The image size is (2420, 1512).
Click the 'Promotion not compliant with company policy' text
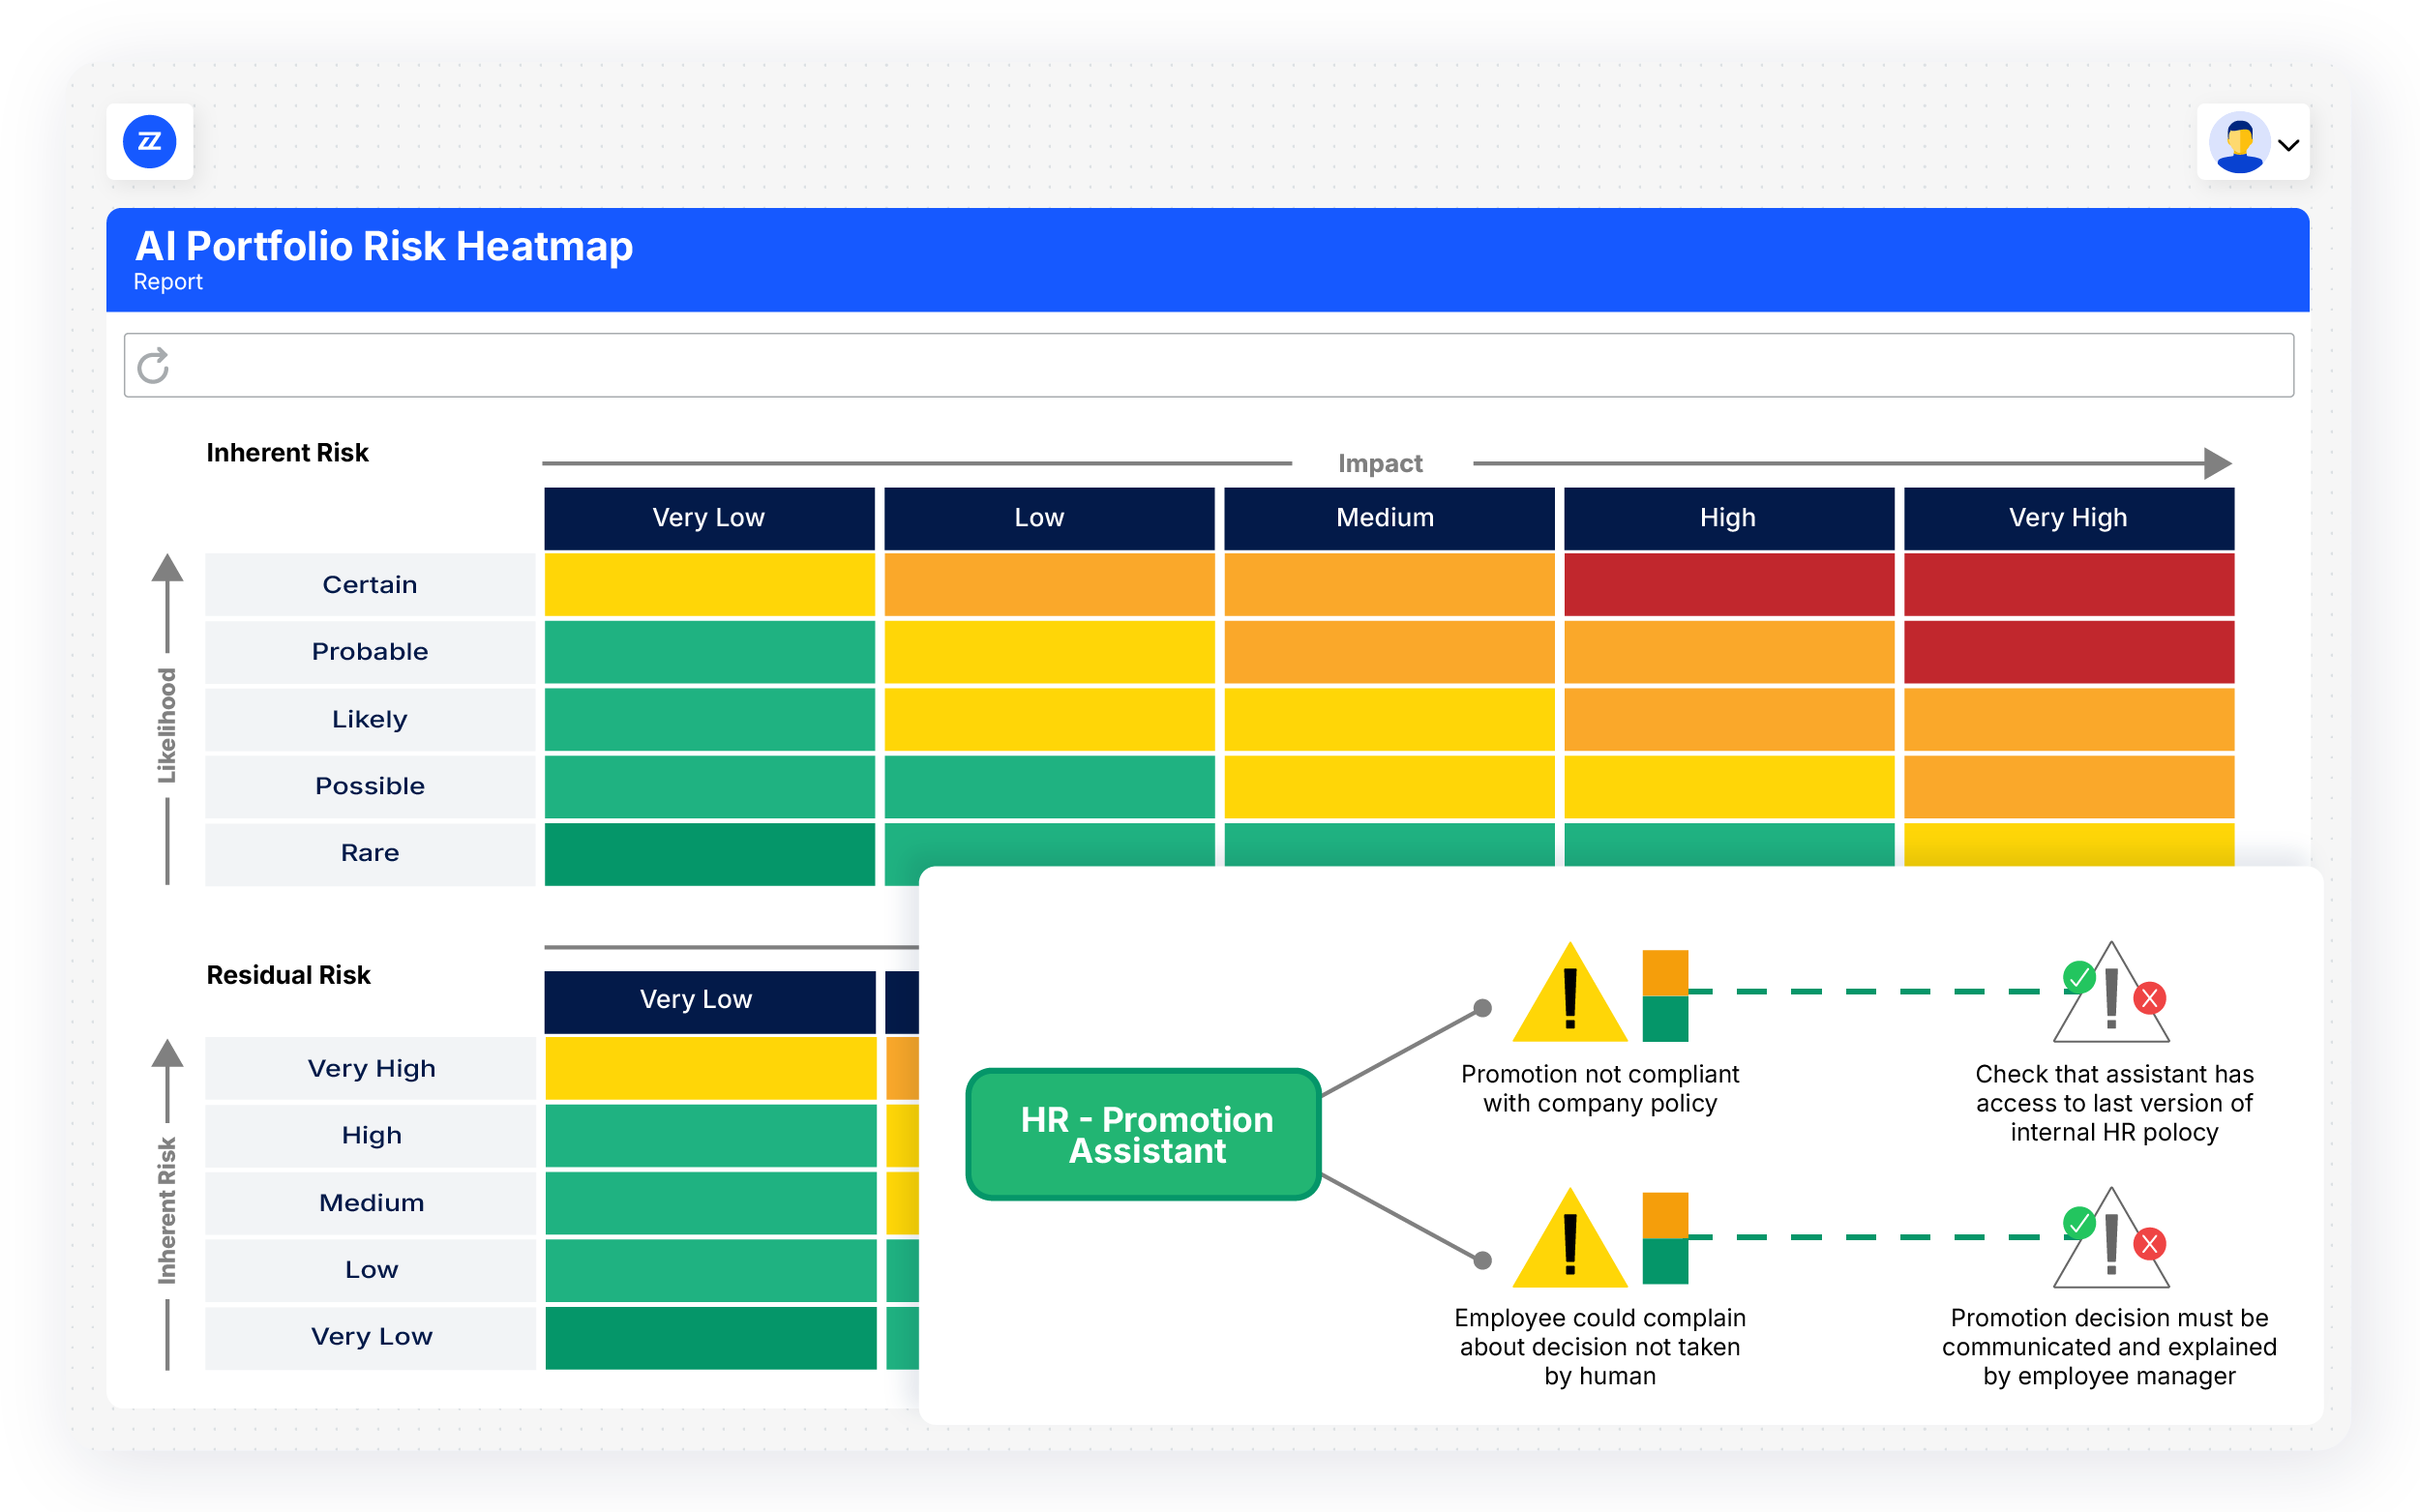pyautogui.click(x=1600, y=1088)
